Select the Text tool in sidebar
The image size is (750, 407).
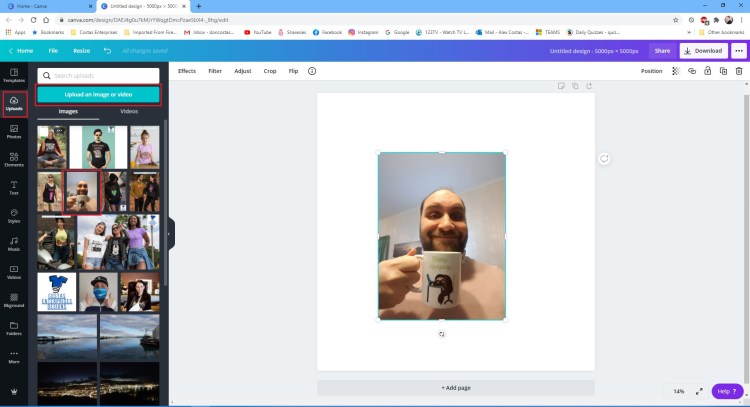pyautogui.click(x=14, y=186)
